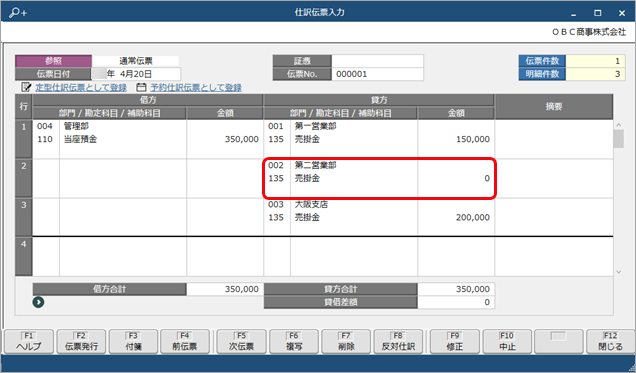Screen dimensions: 636x373
Task: Click the 摘要 column header
Action: tap(554, 107)
